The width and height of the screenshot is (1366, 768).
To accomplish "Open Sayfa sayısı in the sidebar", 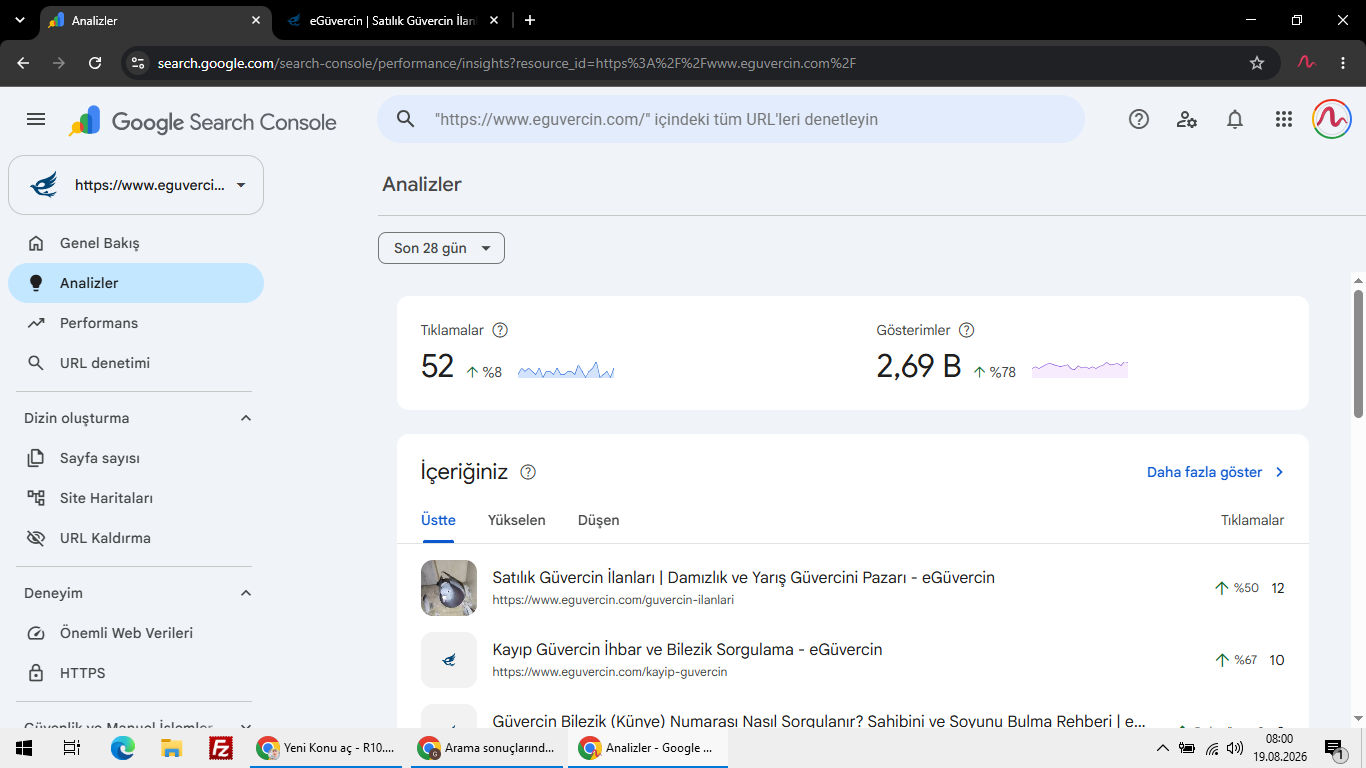I will tap(136, 458).
